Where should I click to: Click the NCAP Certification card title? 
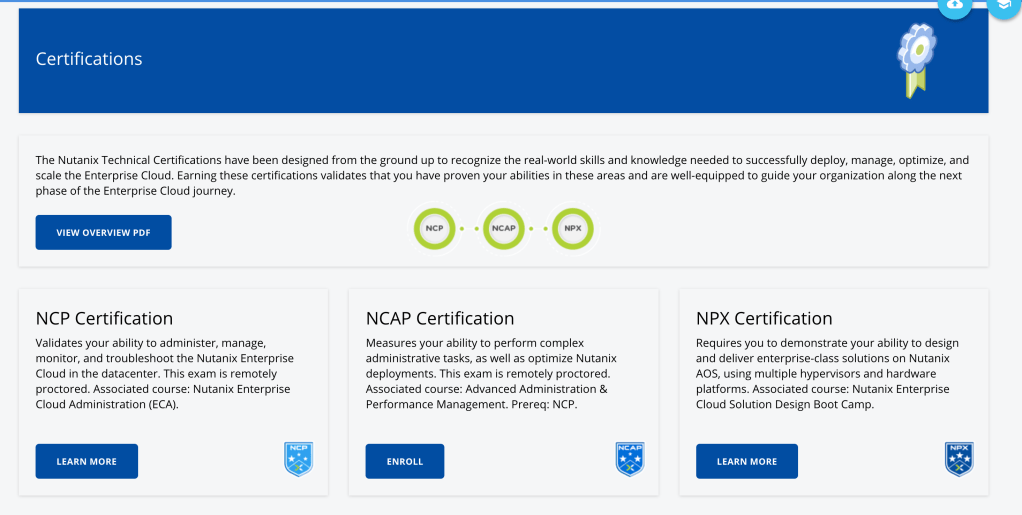(440, 318)
